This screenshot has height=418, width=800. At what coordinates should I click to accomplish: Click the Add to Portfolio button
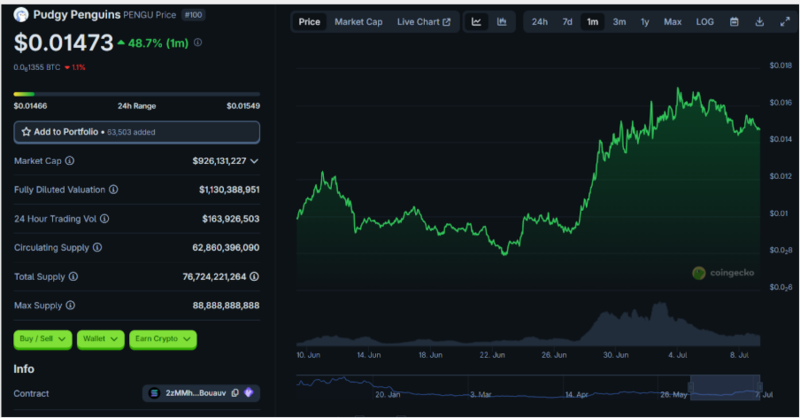coord(136,132)
